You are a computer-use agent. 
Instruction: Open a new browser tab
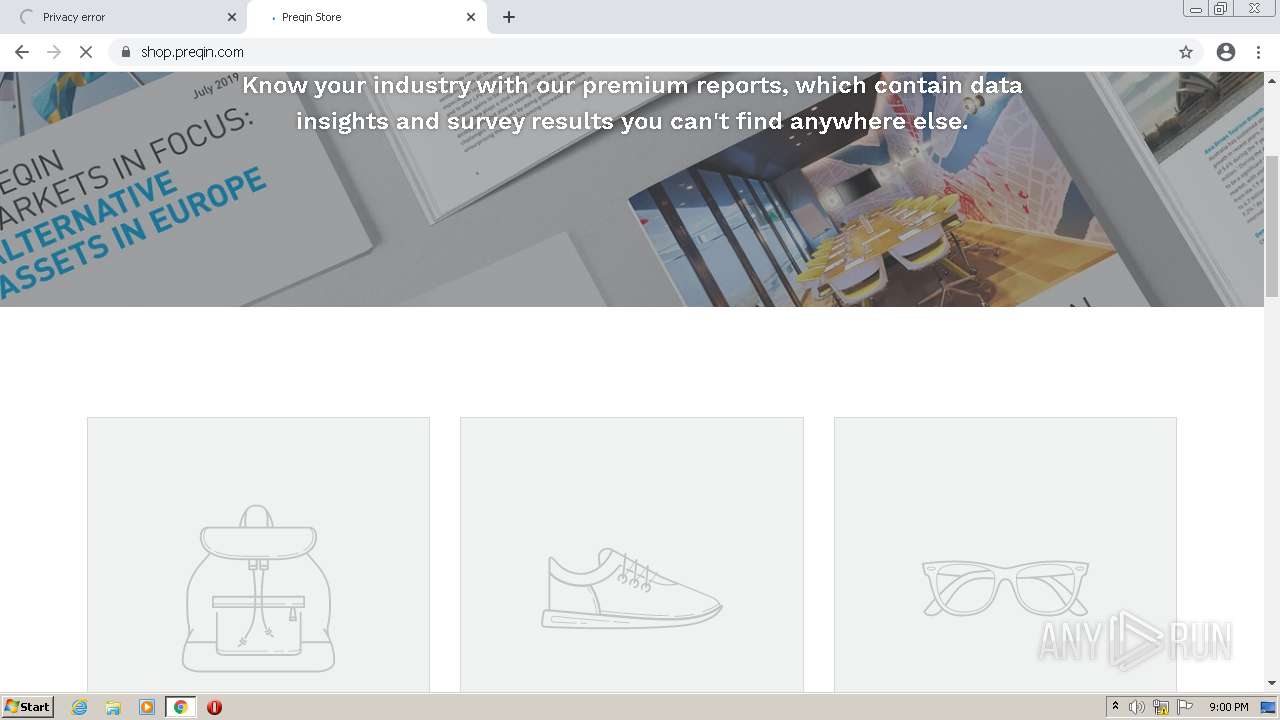tap(509, 17)
